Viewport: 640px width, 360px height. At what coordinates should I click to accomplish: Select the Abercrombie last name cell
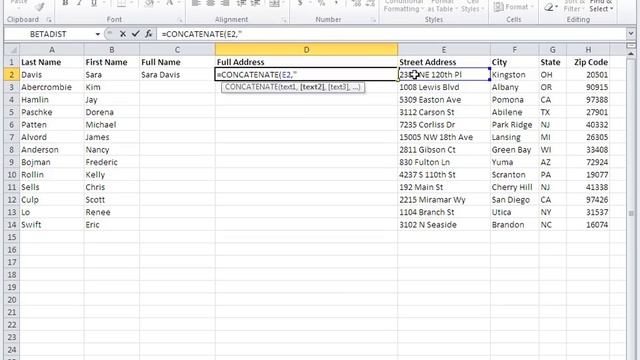52,87
